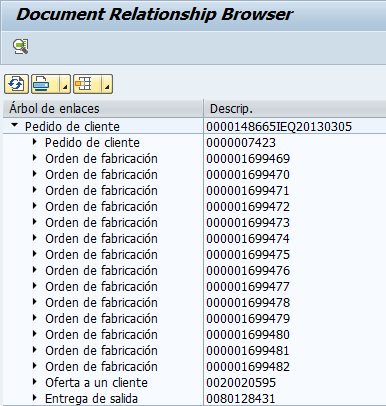The image size is (386, 406).
Task: Click the Árbol de enlaces column header
Action: coord(103,109)
